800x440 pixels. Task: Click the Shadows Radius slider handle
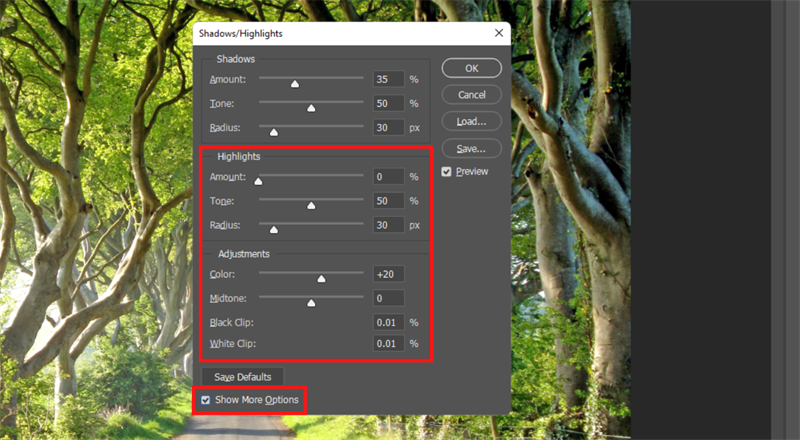274,132
